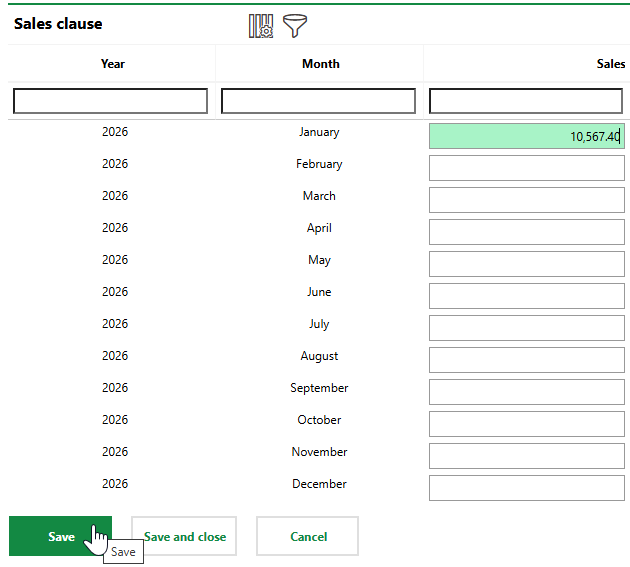Click the July sales input field

click(526, 328)
